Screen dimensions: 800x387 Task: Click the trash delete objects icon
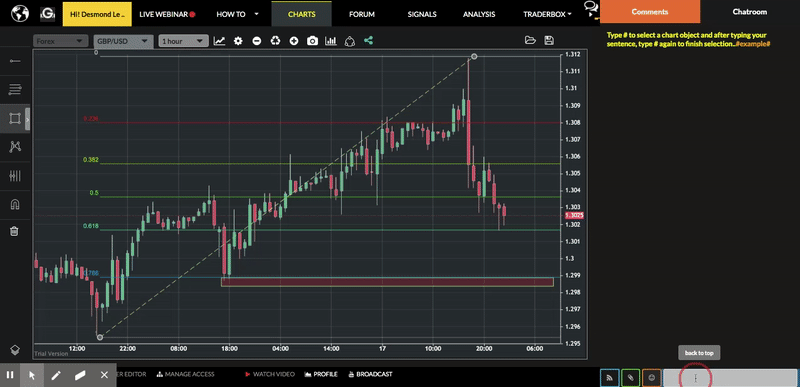pyautogui.click(x=15, y=231)
